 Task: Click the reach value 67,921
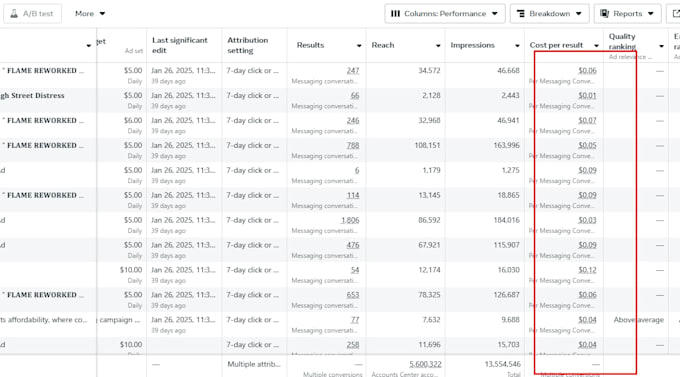click(x=429, y=245)
